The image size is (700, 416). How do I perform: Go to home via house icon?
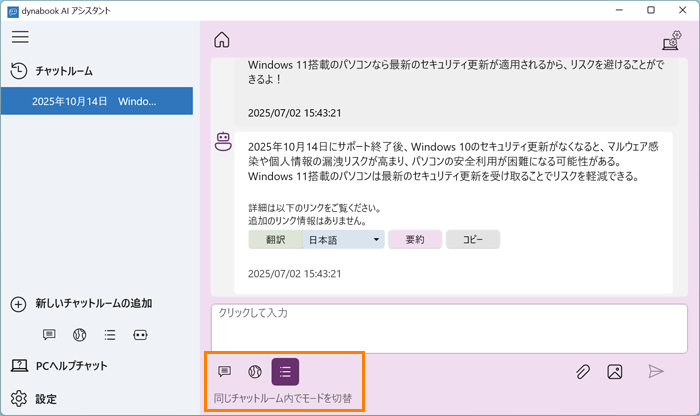[222, 40]
